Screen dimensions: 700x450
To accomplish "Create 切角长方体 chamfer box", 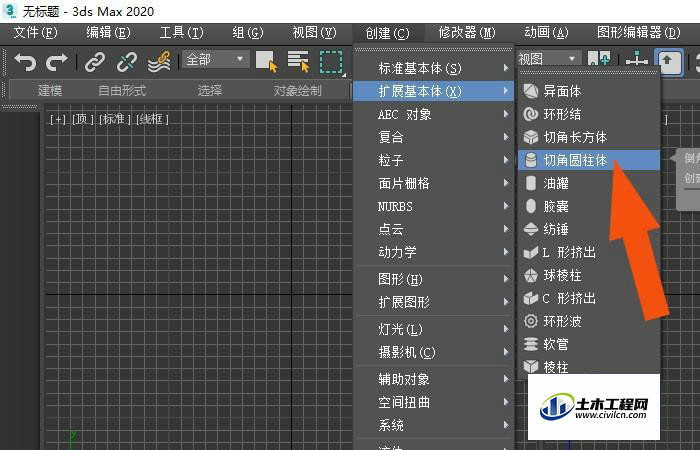I will point(589,137).
